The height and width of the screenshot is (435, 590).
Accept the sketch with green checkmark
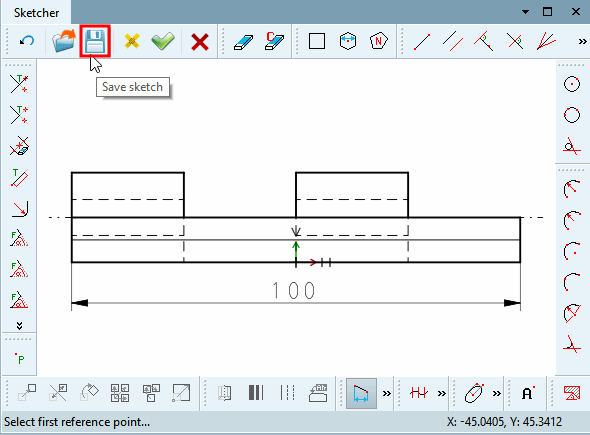coord(163,41)
